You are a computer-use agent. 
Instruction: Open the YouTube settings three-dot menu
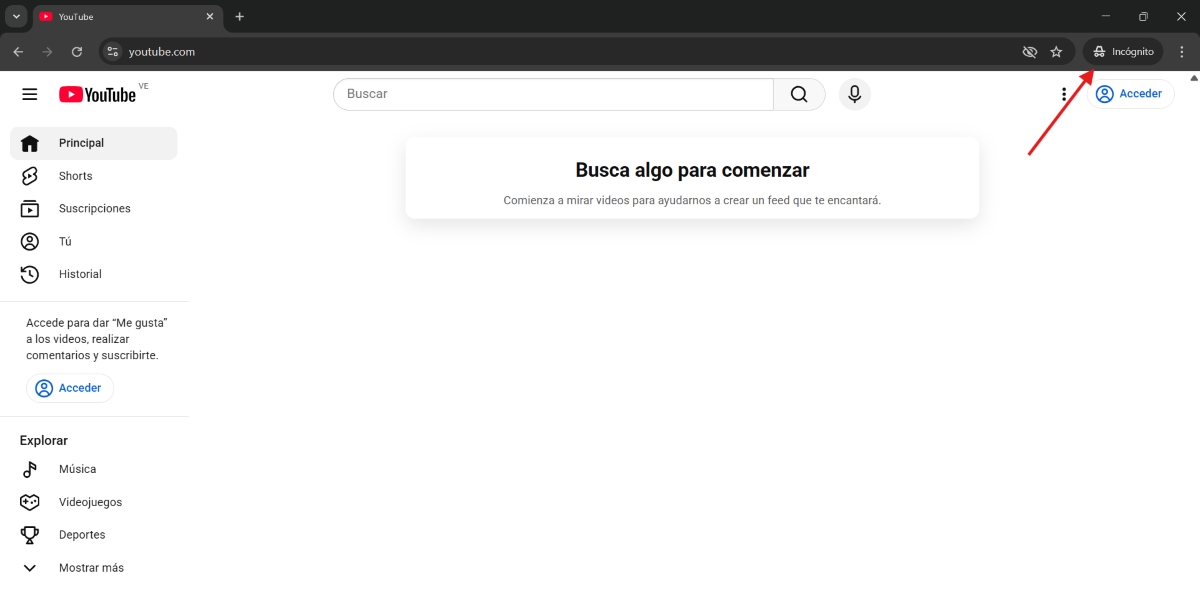1063,93
